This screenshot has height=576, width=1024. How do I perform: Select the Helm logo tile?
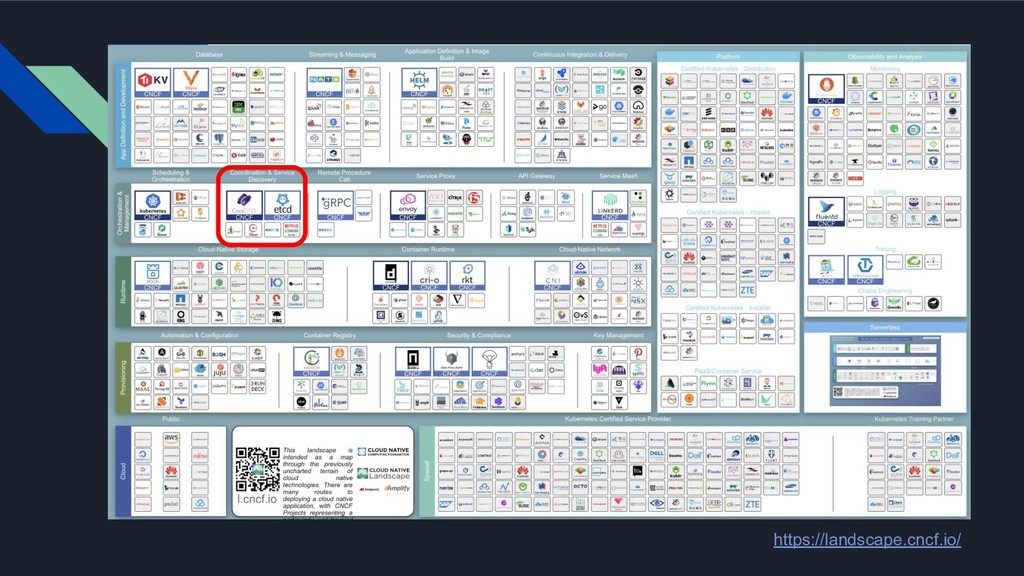tap(419, 82)
